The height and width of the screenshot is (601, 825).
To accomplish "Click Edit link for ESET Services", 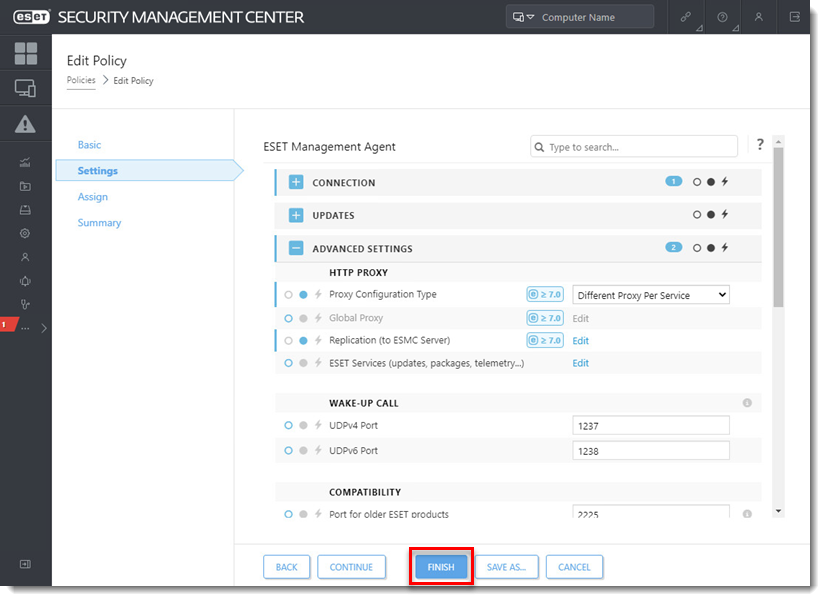I will point(580,363).
